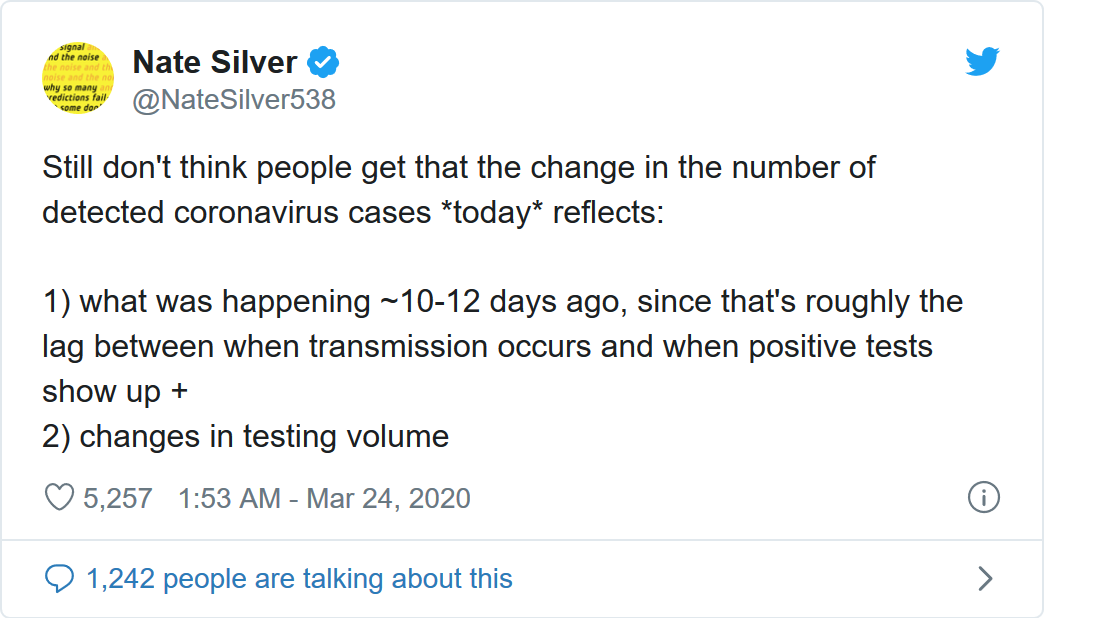Open the Nate Silver display name link
The image size is (1100, 618).
[215, 63]
